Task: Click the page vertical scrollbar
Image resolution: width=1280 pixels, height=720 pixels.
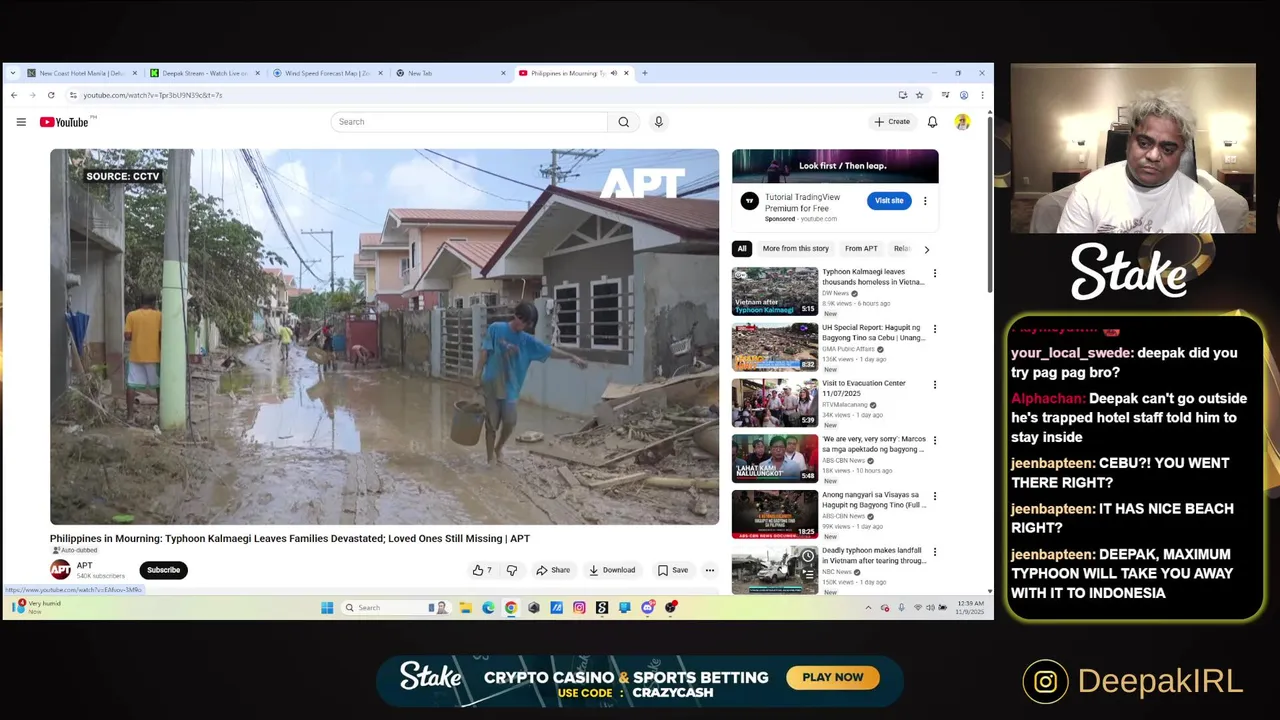Action: coord(990,203)
